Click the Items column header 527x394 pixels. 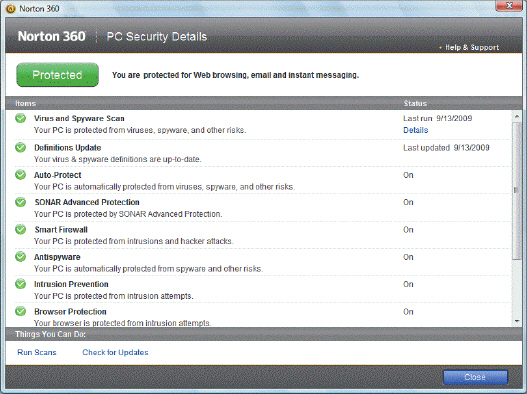26,103
